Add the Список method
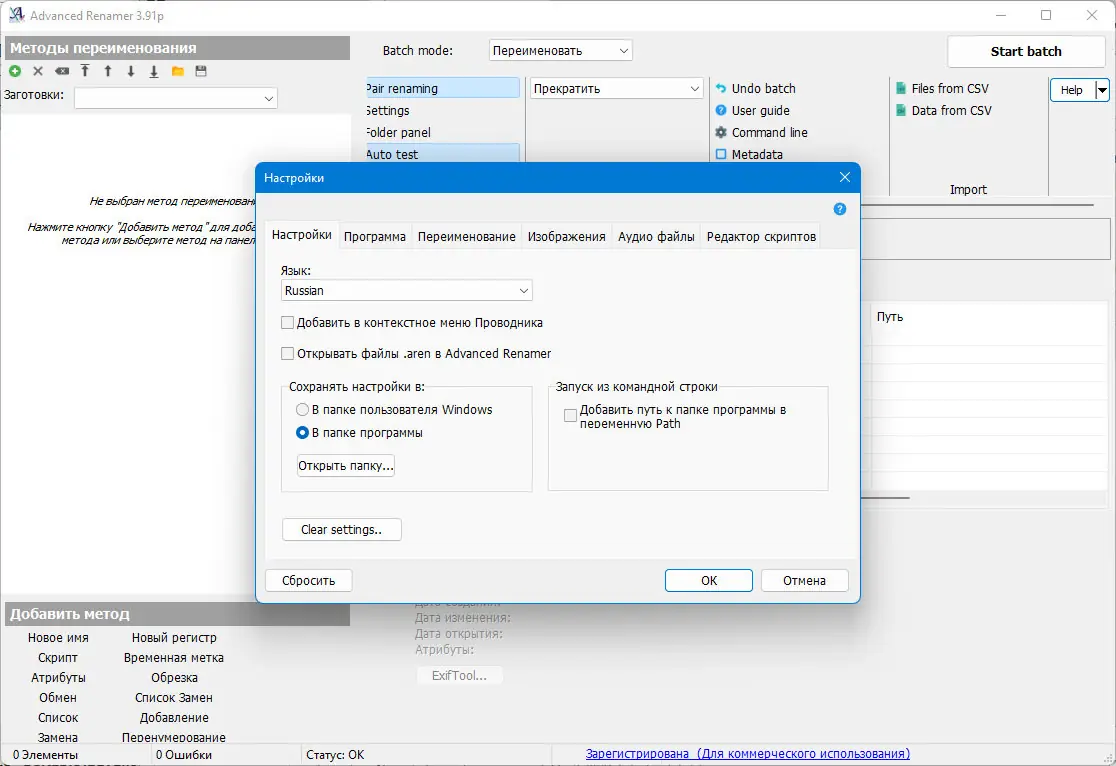 [x=58, y=718]
